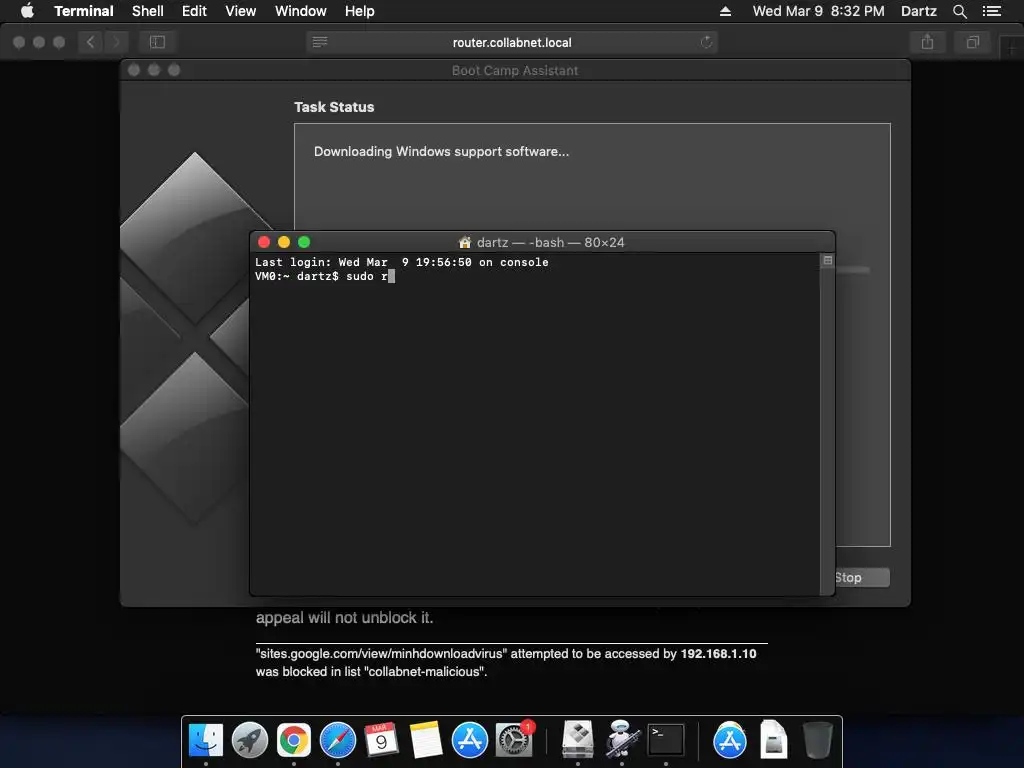Click the Safari forward arrow

click(116, 42)
